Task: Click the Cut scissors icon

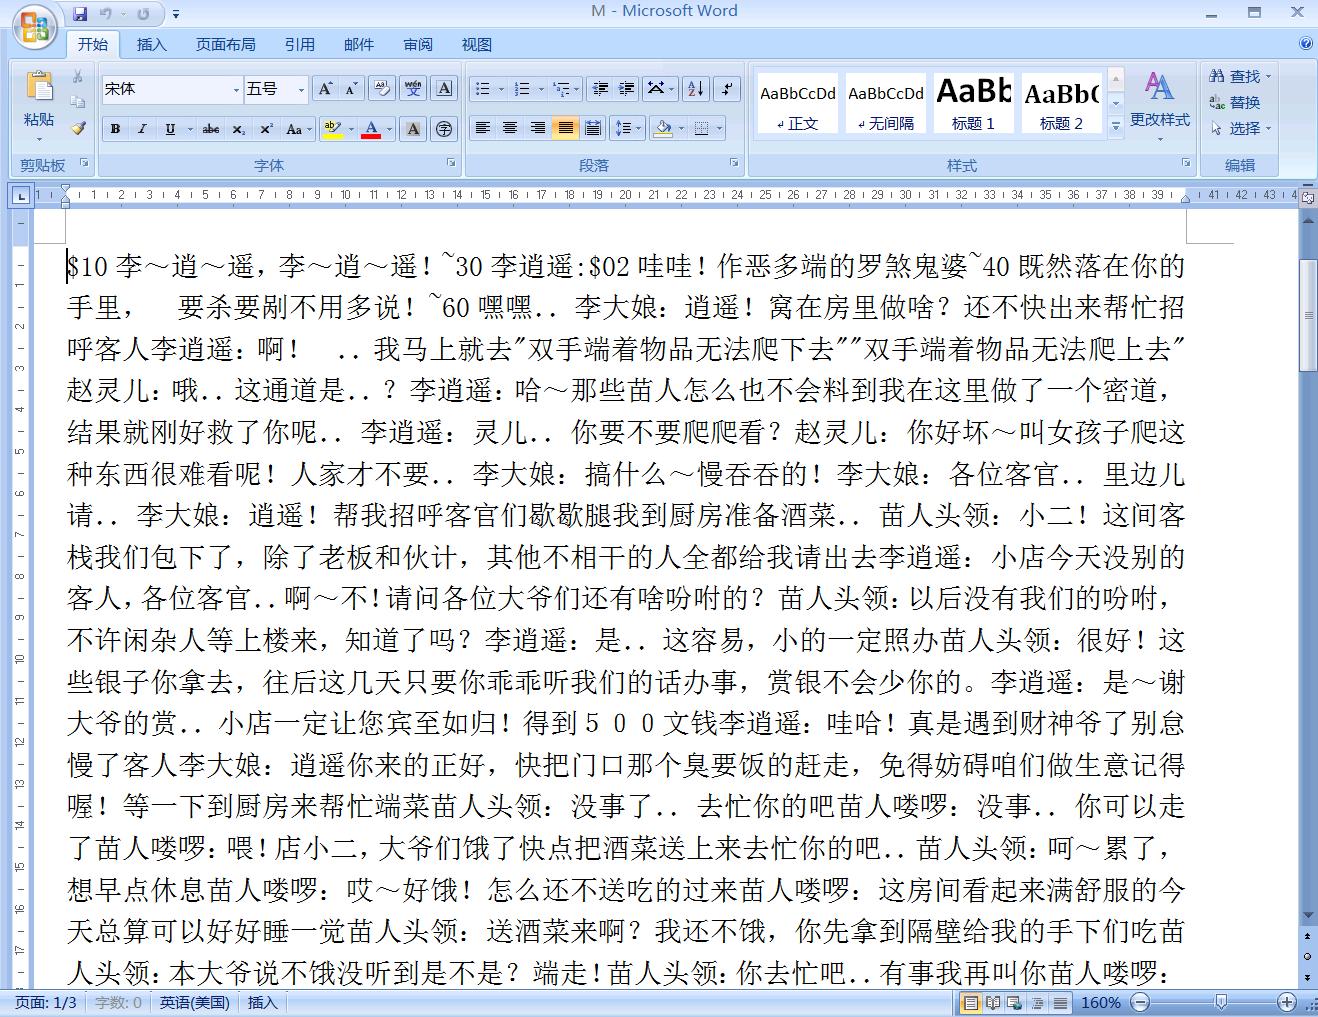Action: [x=78, y=77]
